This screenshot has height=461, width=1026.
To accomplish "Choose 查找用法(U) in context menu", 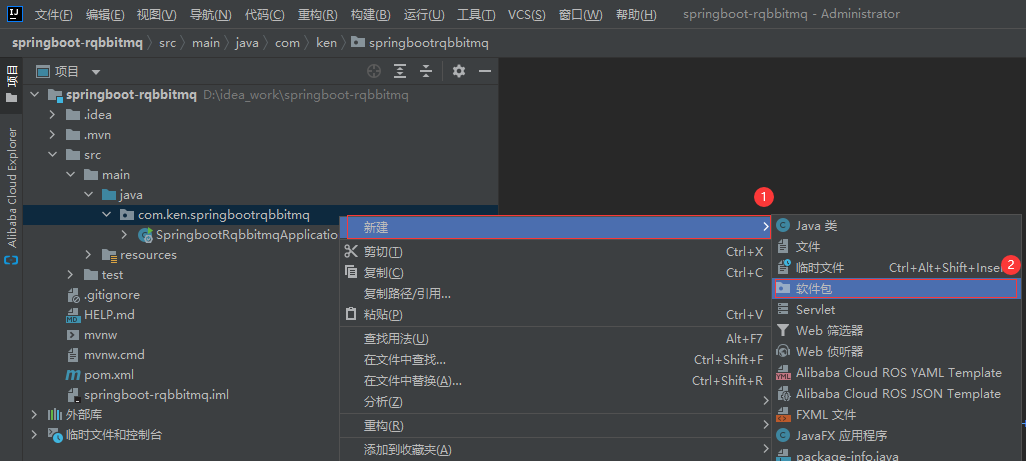I will (556, 339).
